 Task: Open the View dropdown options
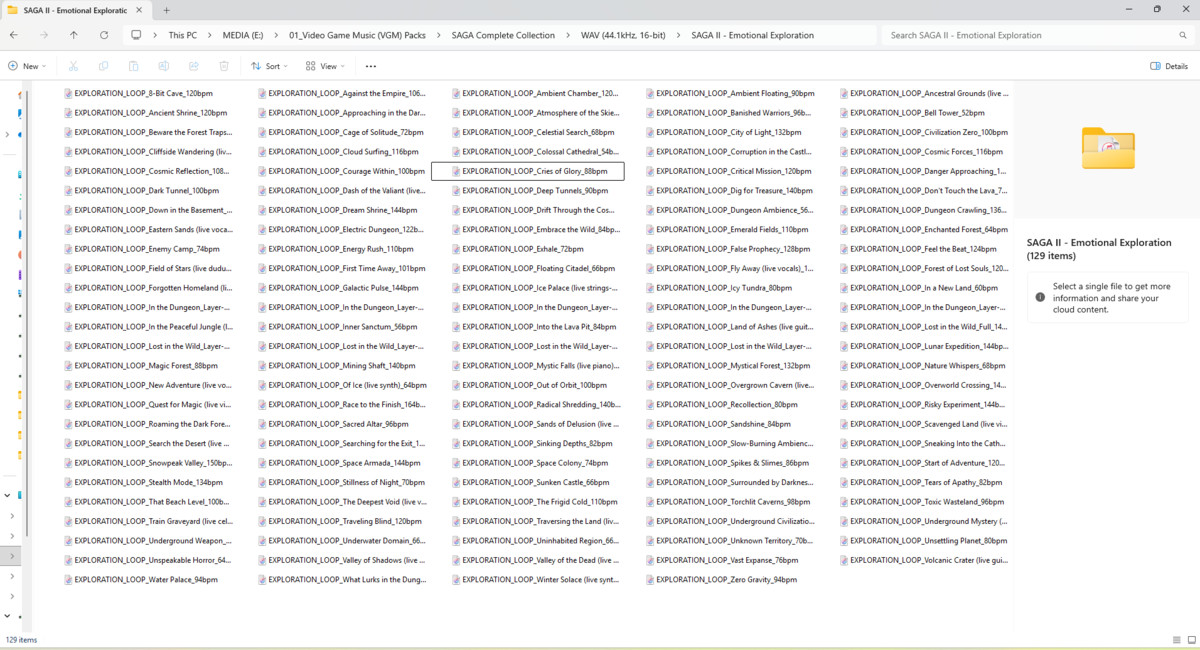point(326,66)
